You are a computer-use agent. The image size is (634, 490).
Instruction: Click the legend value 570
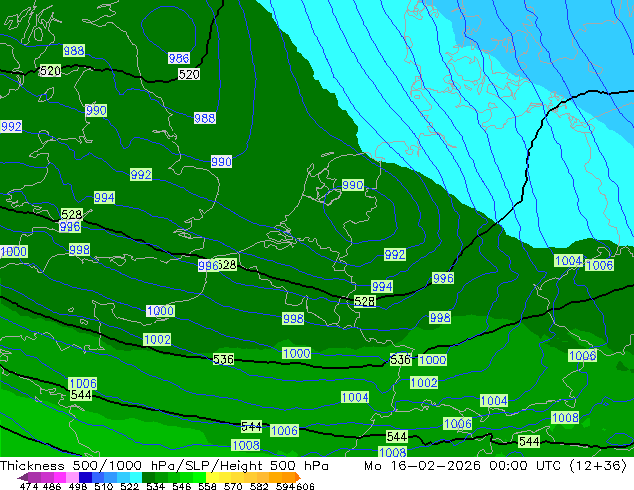coord(233,486)
